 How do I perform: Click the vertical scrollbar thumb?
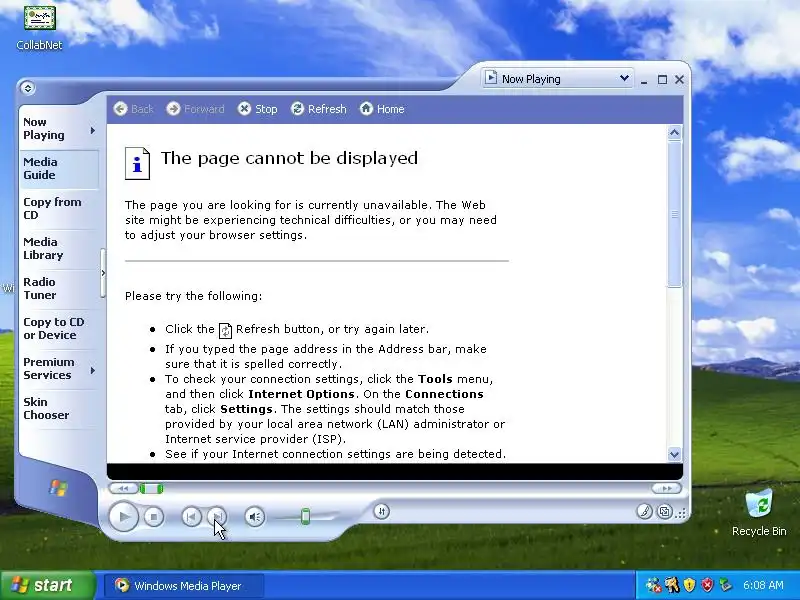pos(674,214)
